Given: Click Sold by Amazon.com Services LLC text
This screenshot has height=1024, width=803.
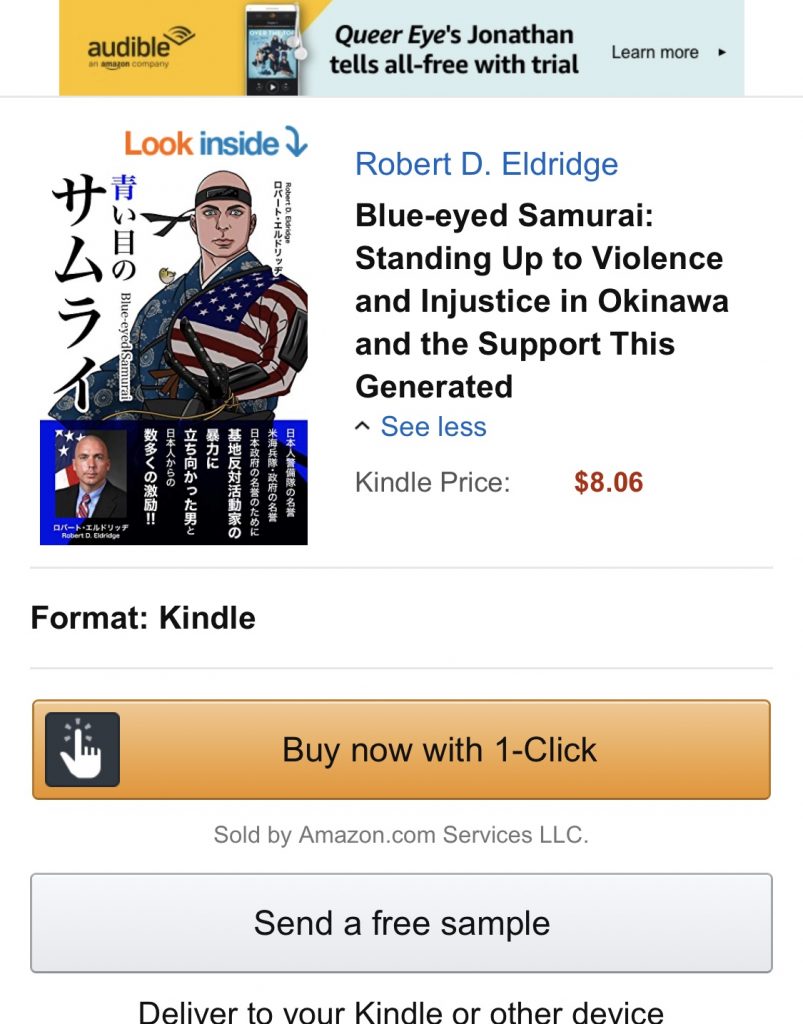Looking at the screenshot, I should coord(401,835).
